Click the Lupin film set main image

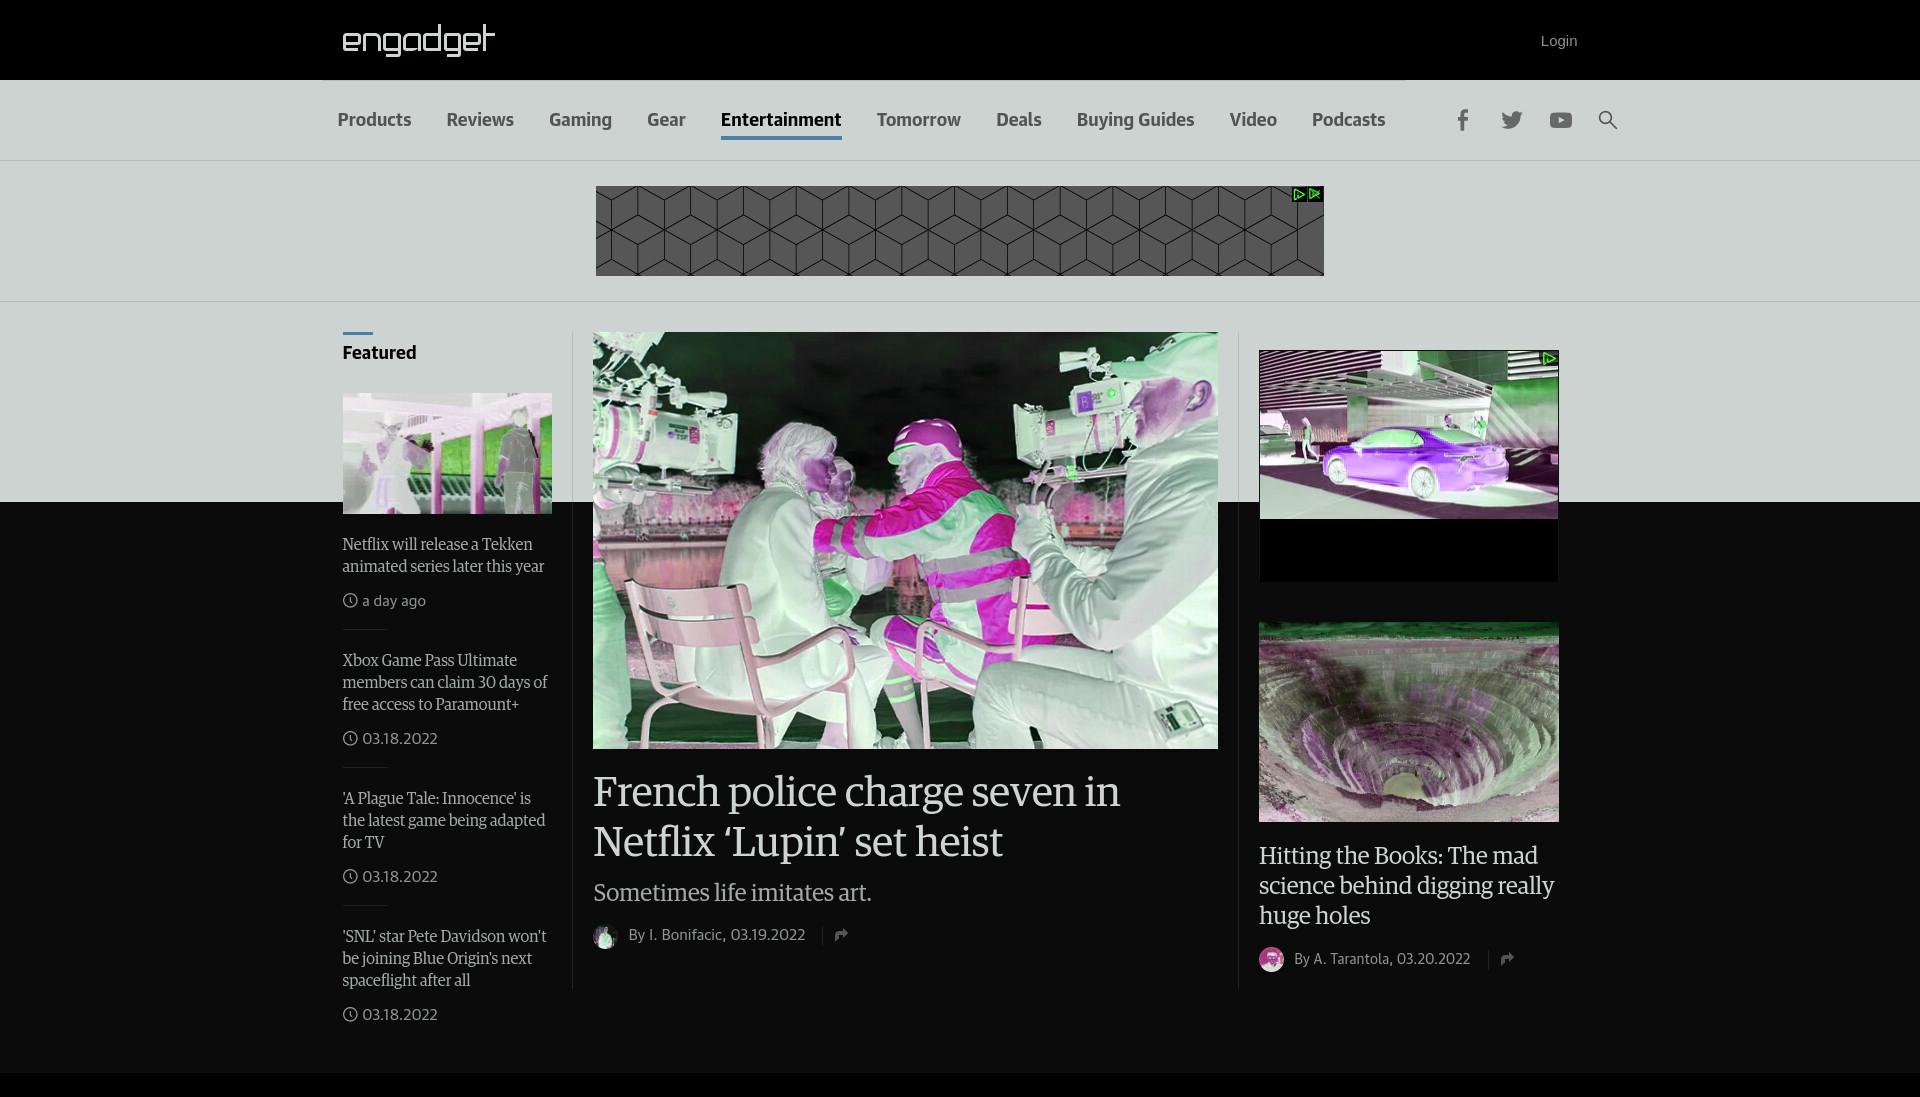pos(905,540)
